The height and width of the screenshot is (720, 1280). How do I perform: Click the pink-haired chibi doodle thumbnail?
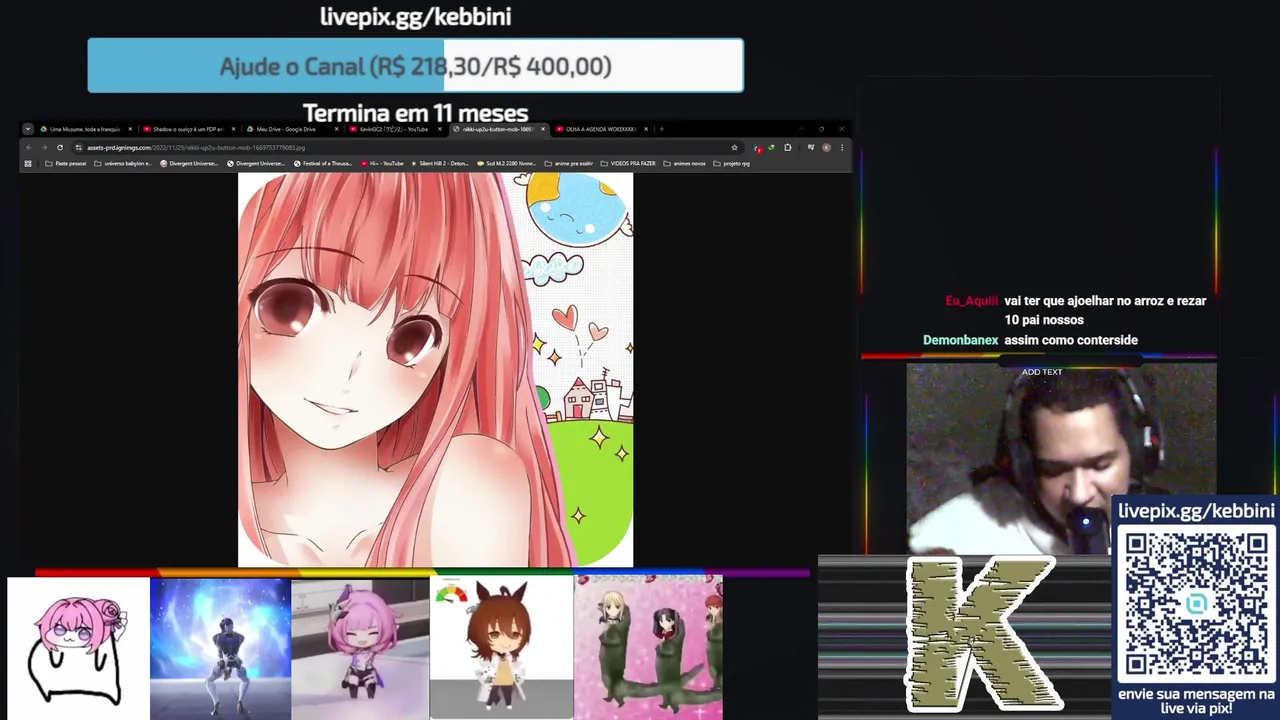[78, 648]
